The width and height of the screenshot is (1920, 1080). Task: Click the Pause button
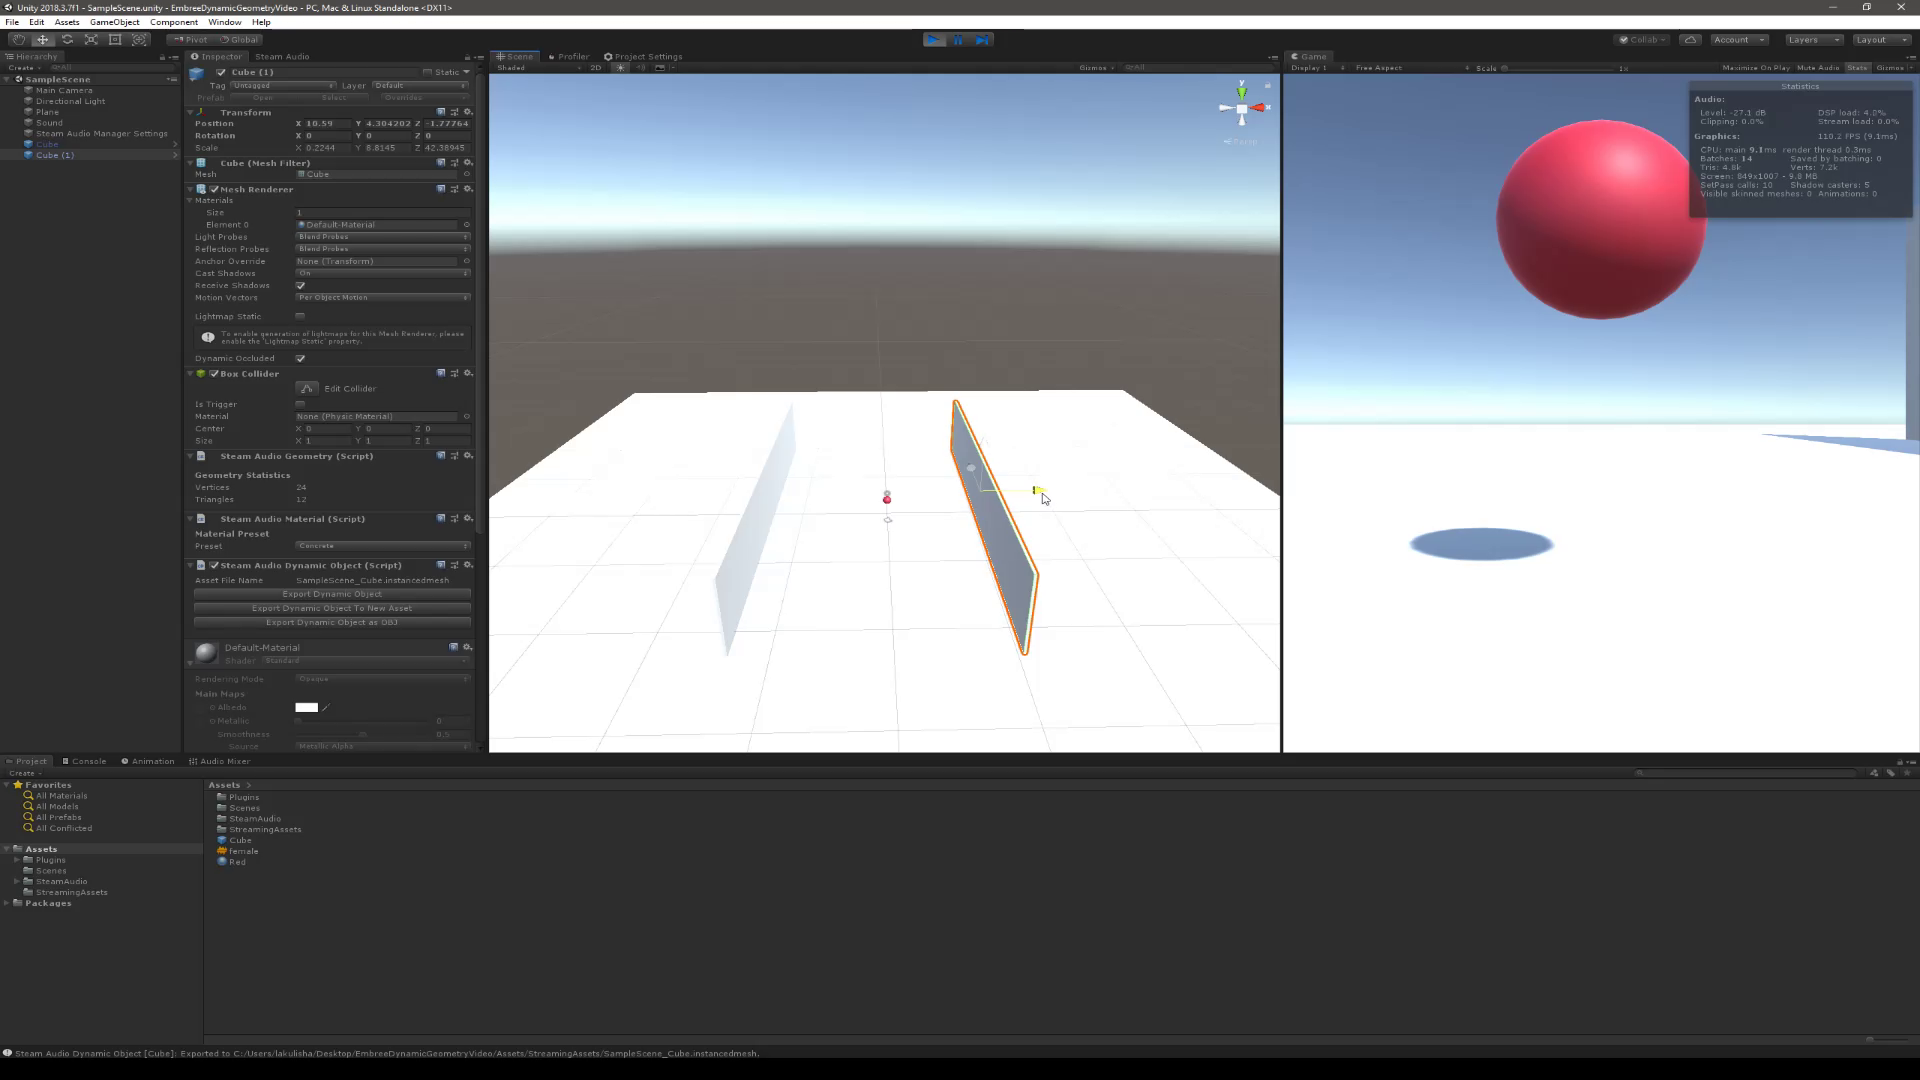[x=958, y=39]
